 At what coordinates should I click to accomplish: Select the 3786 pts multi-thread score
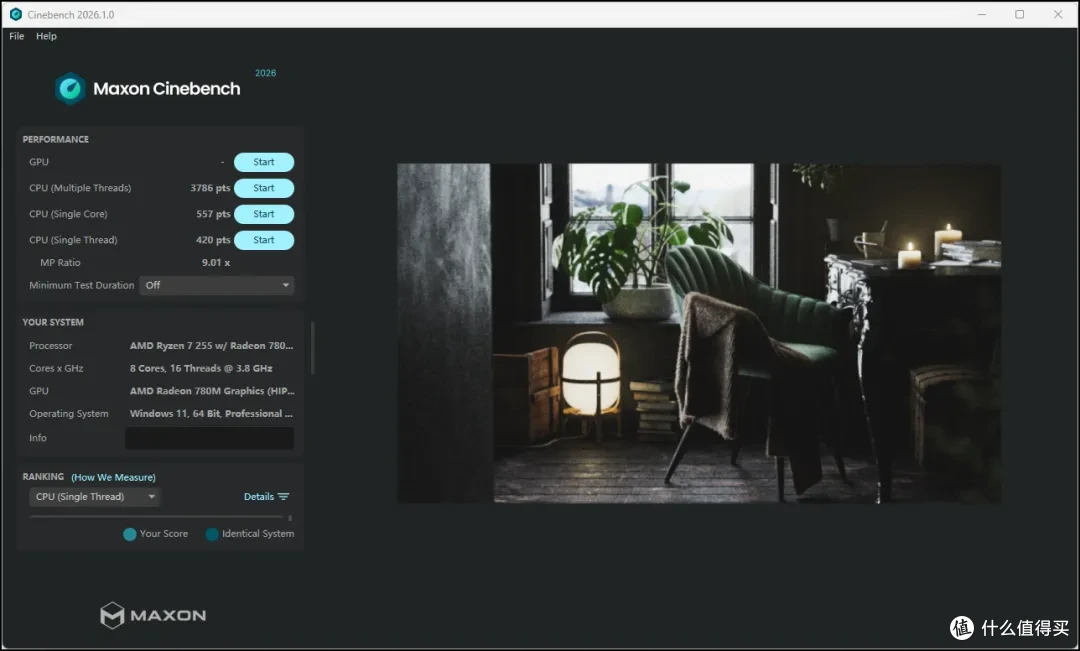[x=210, y=188]
